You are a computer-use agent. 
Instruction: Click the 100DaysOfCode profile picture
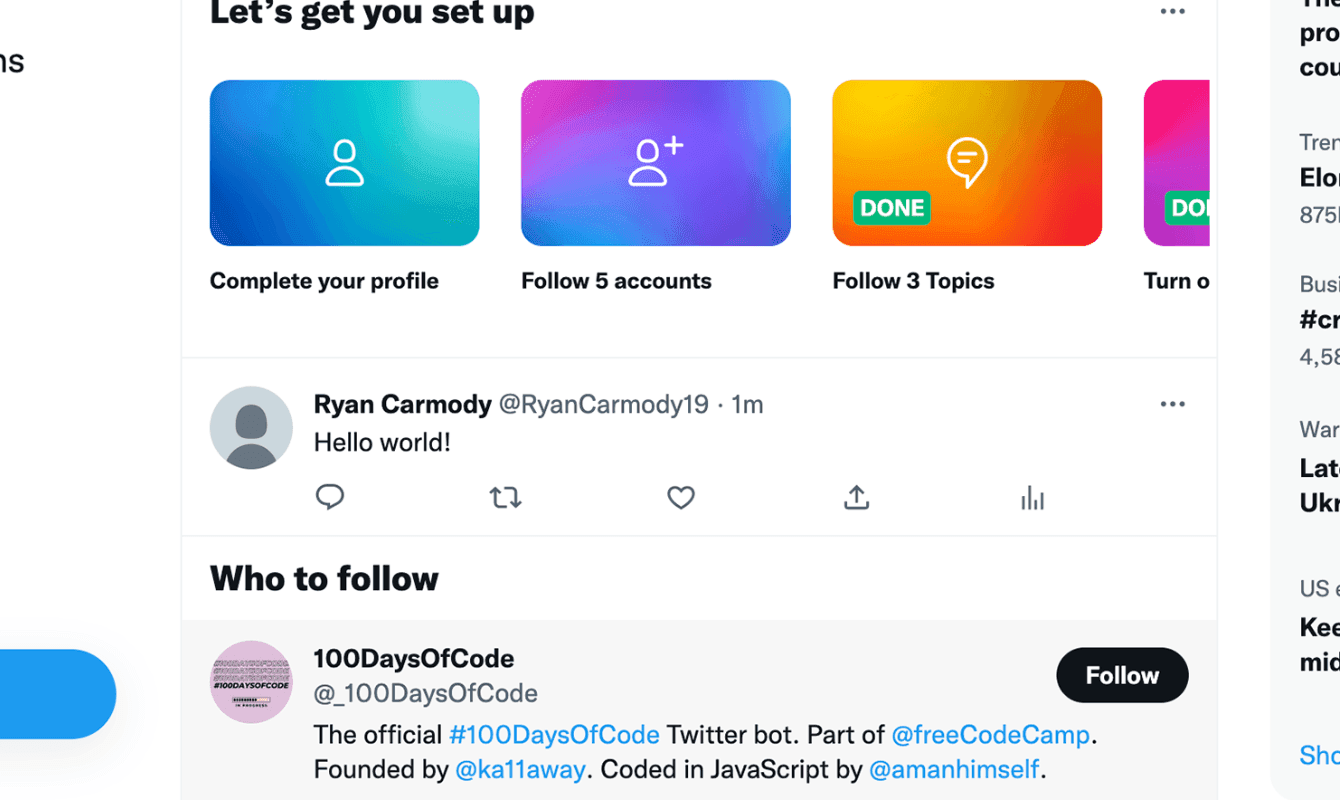pos(251,682)
